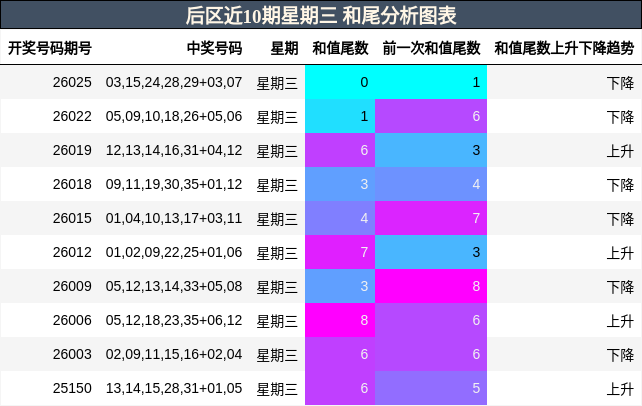Click the magenta 和值尾数 cell 7 for 26012

point(340,252)
